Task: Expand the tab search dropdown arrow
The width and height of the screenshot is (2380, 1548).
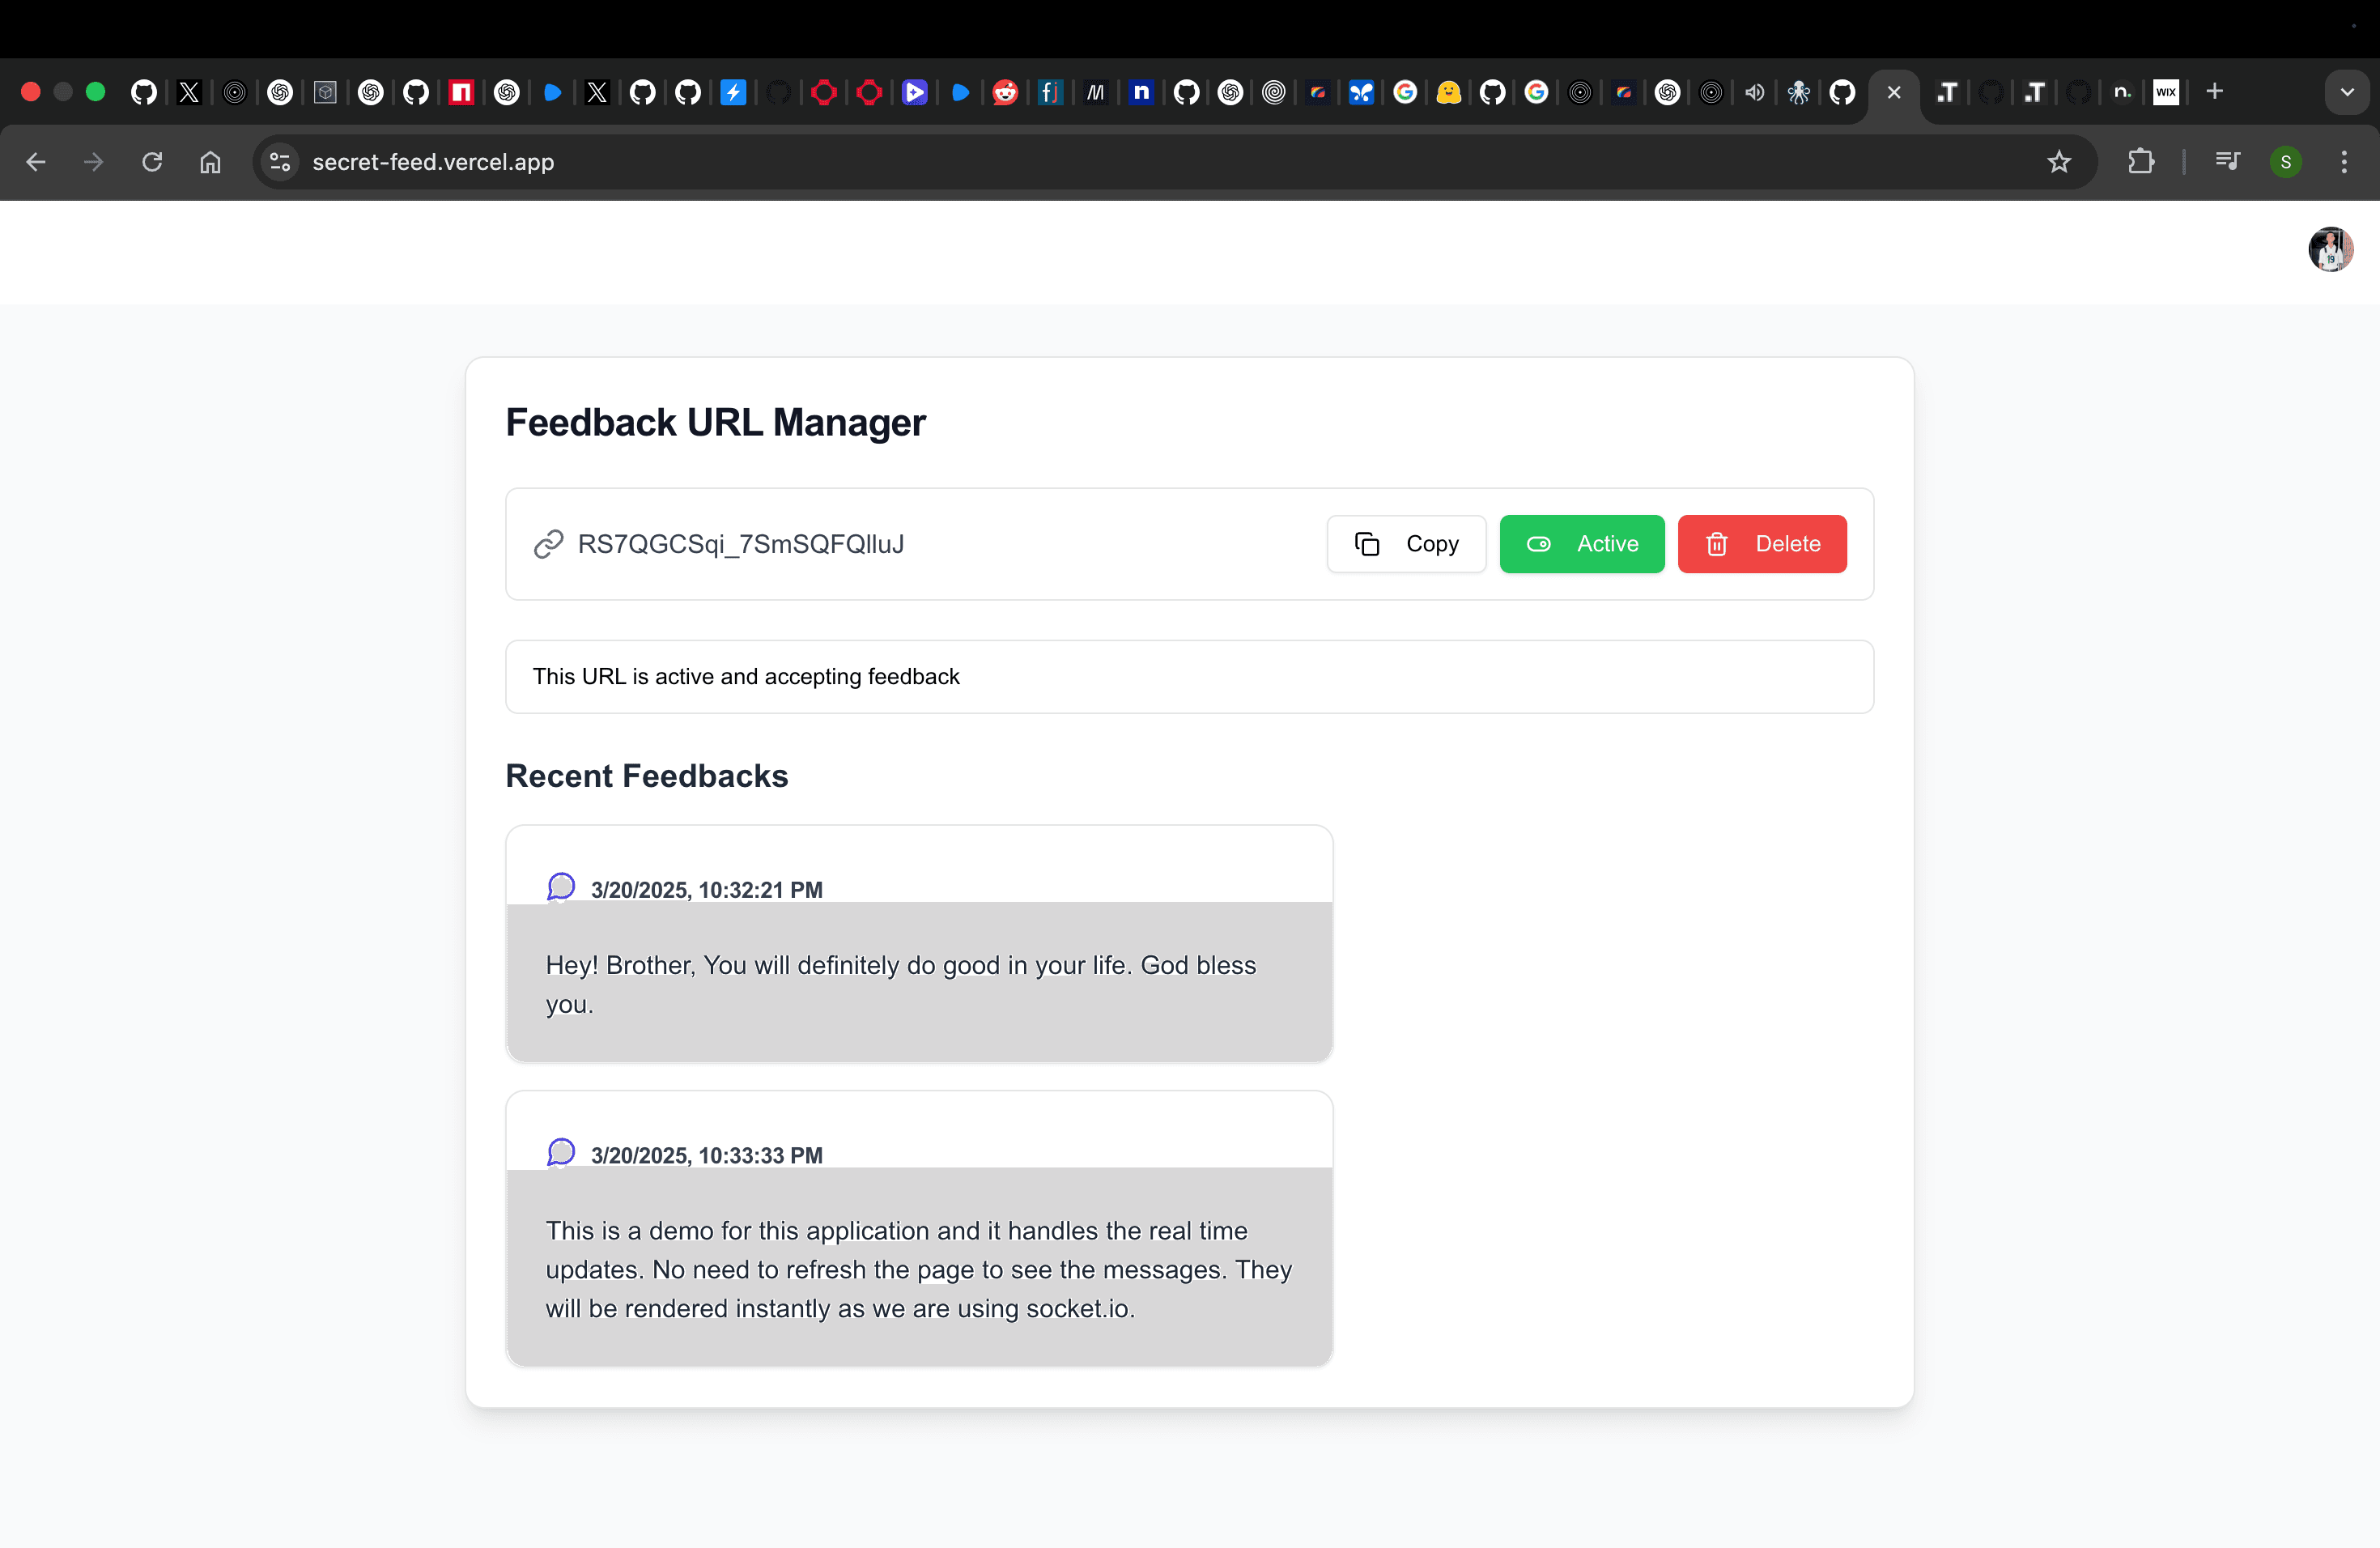Action: tap(2347, 92)
